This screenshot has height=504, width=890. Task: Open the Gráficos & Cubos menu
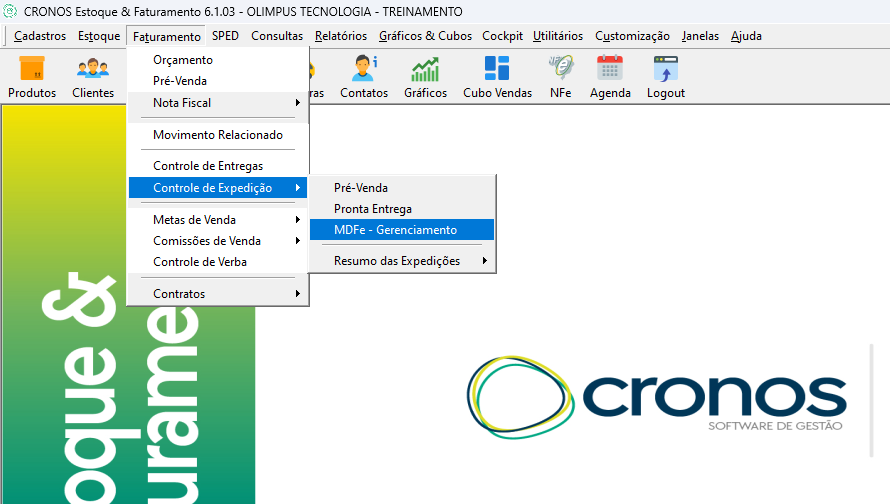point(425,36)
